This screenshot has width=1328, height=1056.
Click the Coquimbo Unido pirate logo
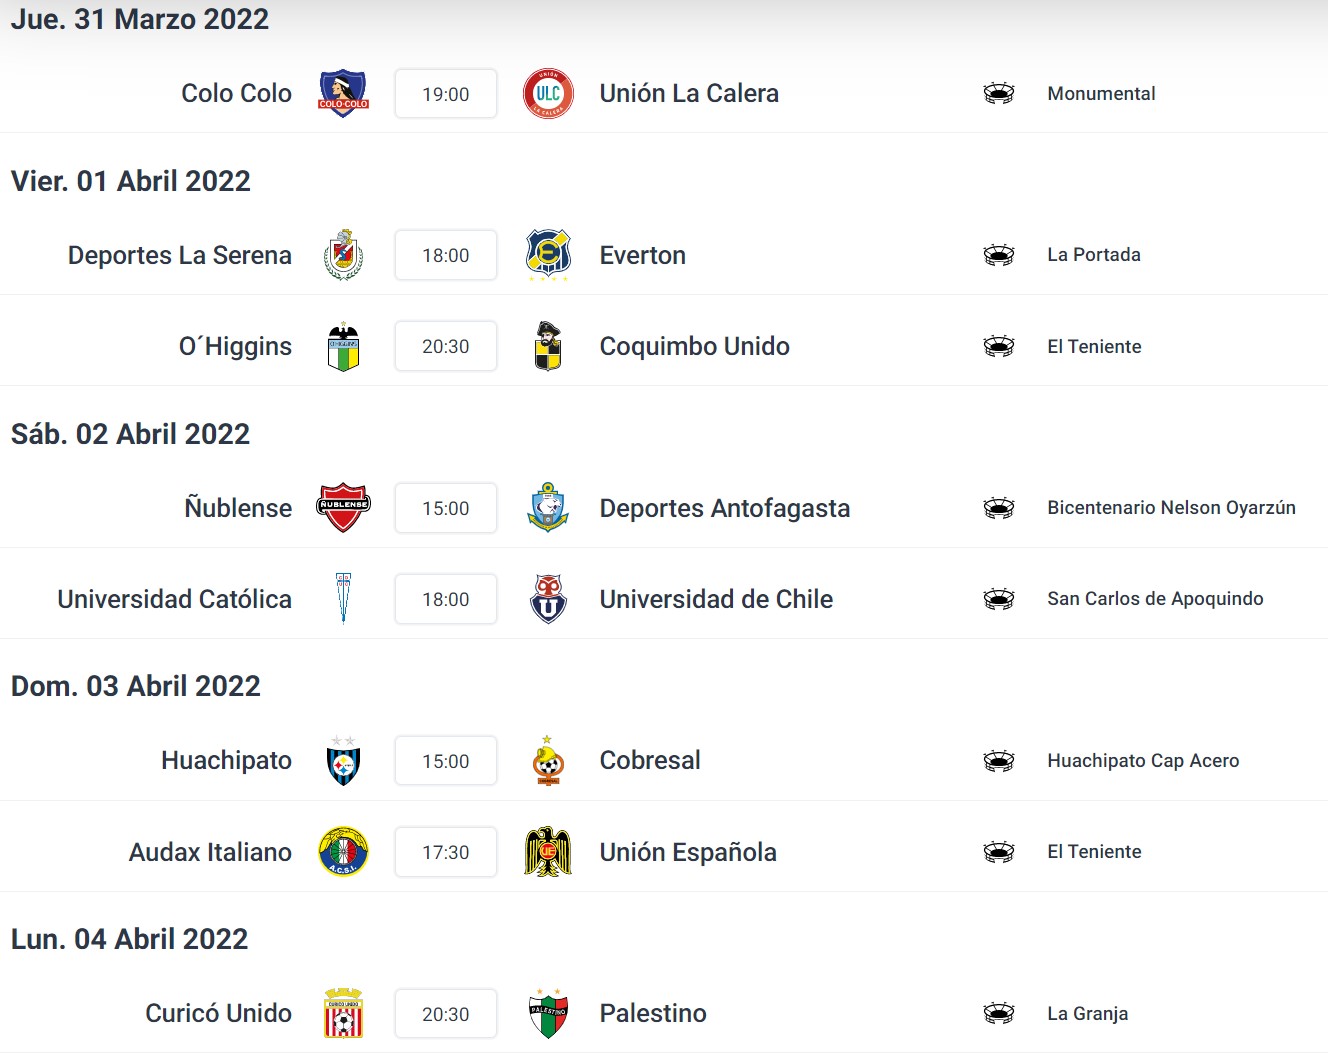pyautogui.click(x=548, y=346)
